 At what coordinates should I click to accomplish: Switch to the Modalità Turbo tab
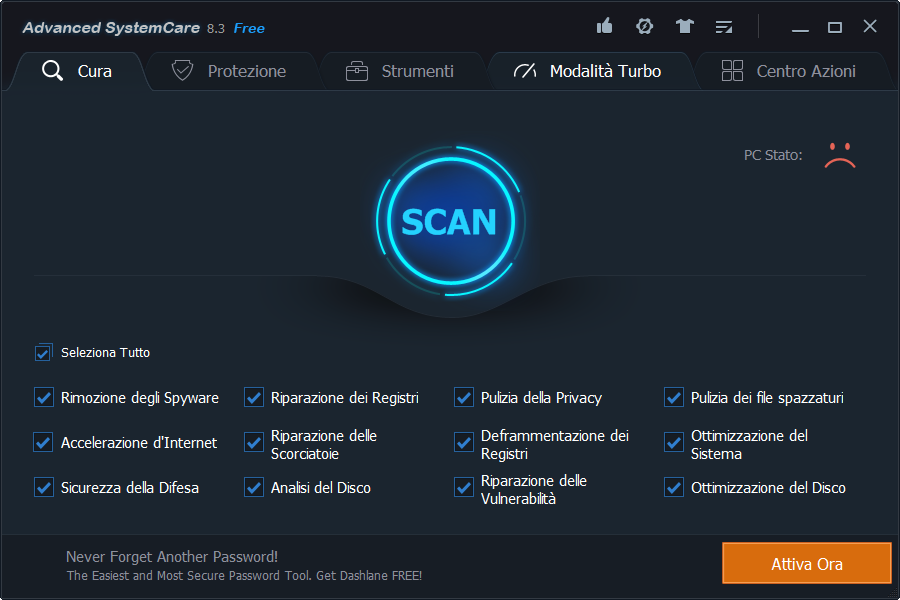pyautogui.click(x=604, y=71)
